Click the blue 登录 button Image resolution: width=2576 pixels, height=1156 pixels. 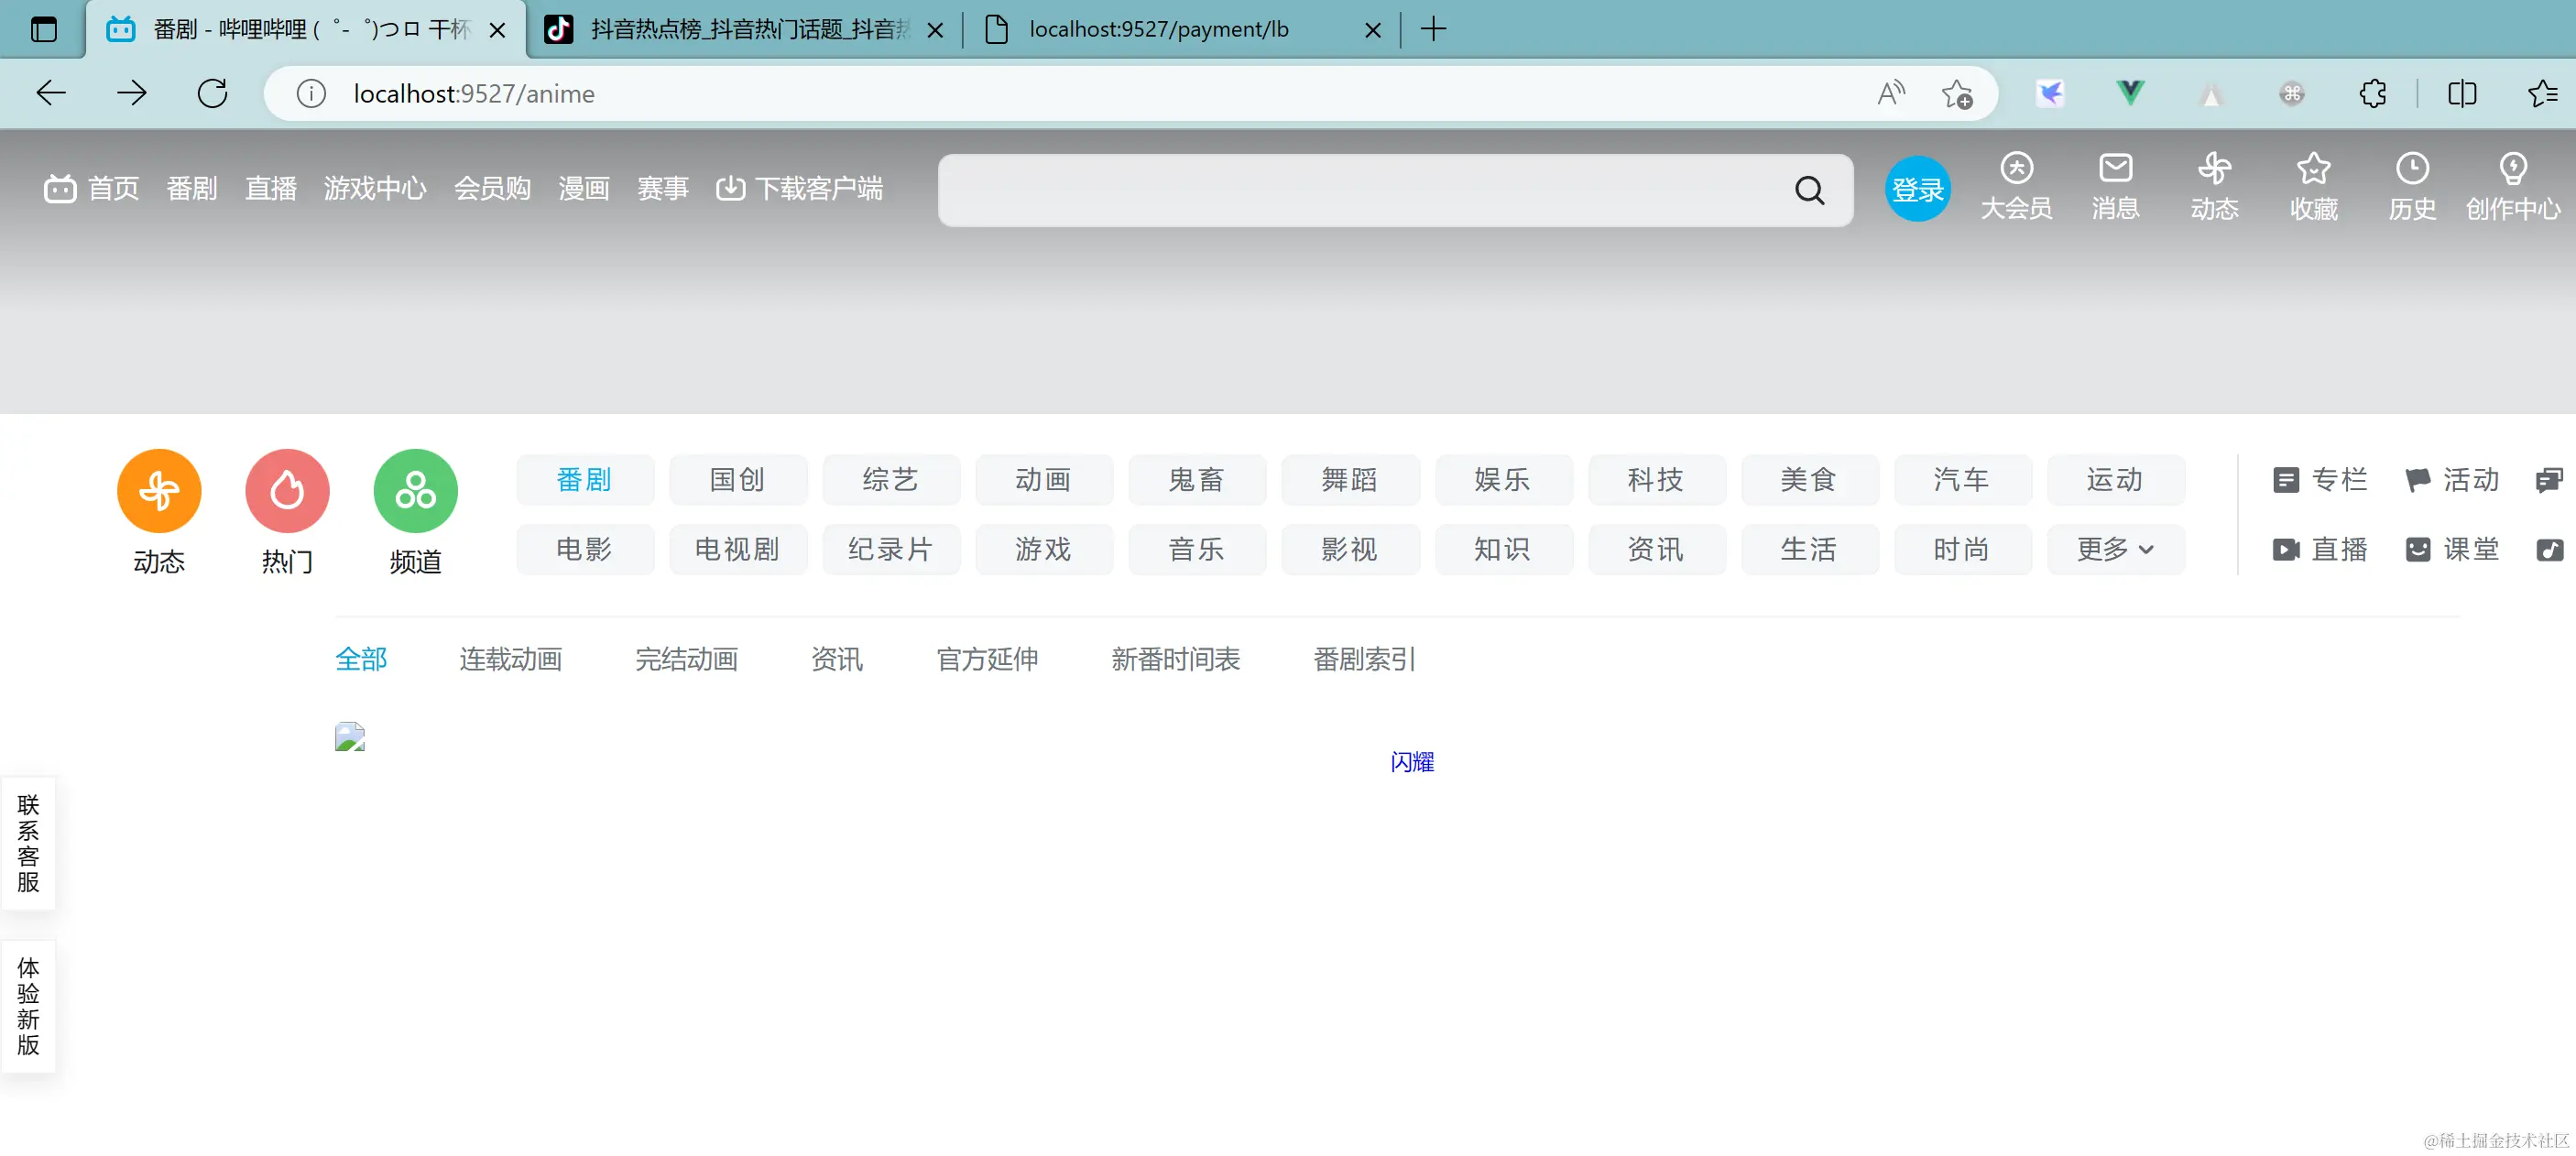[x=1917, y=189]
